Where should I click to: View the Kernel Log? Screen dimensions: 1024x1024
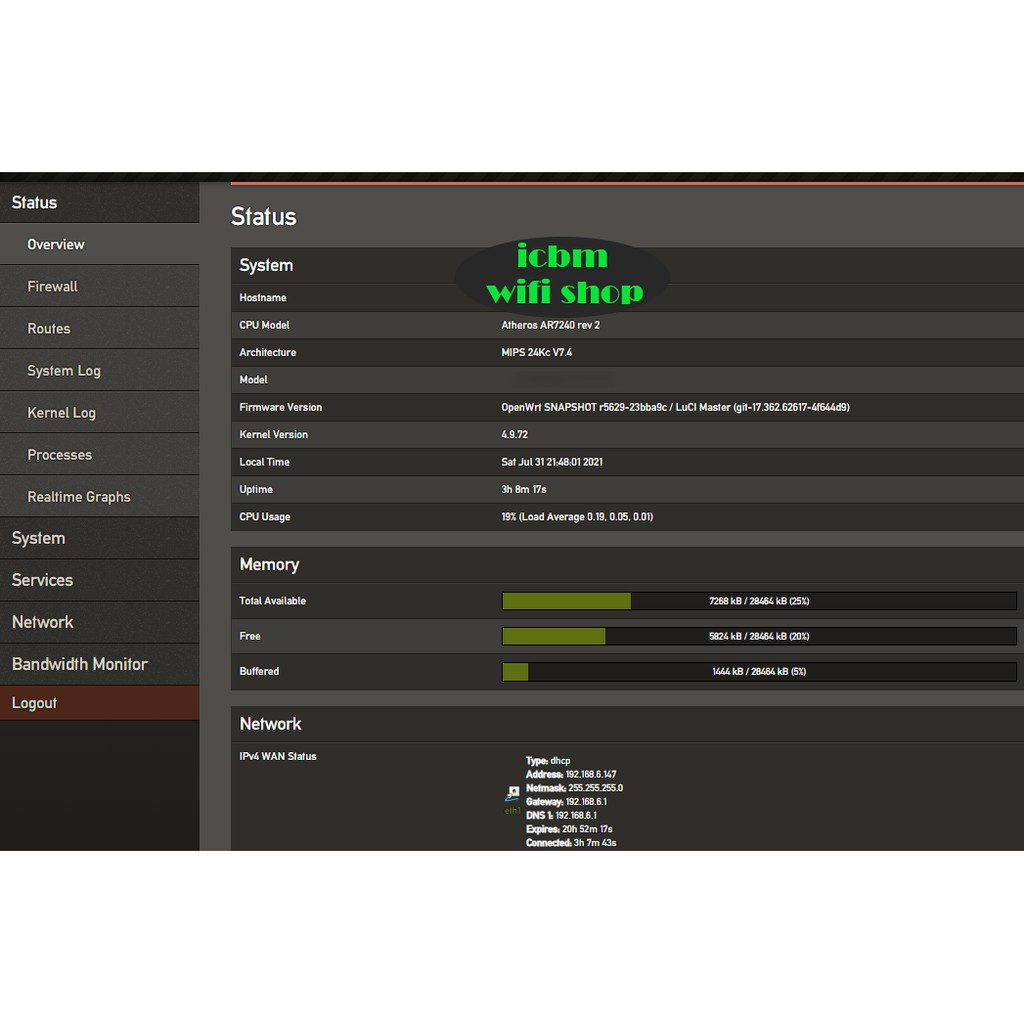point(61,412)
